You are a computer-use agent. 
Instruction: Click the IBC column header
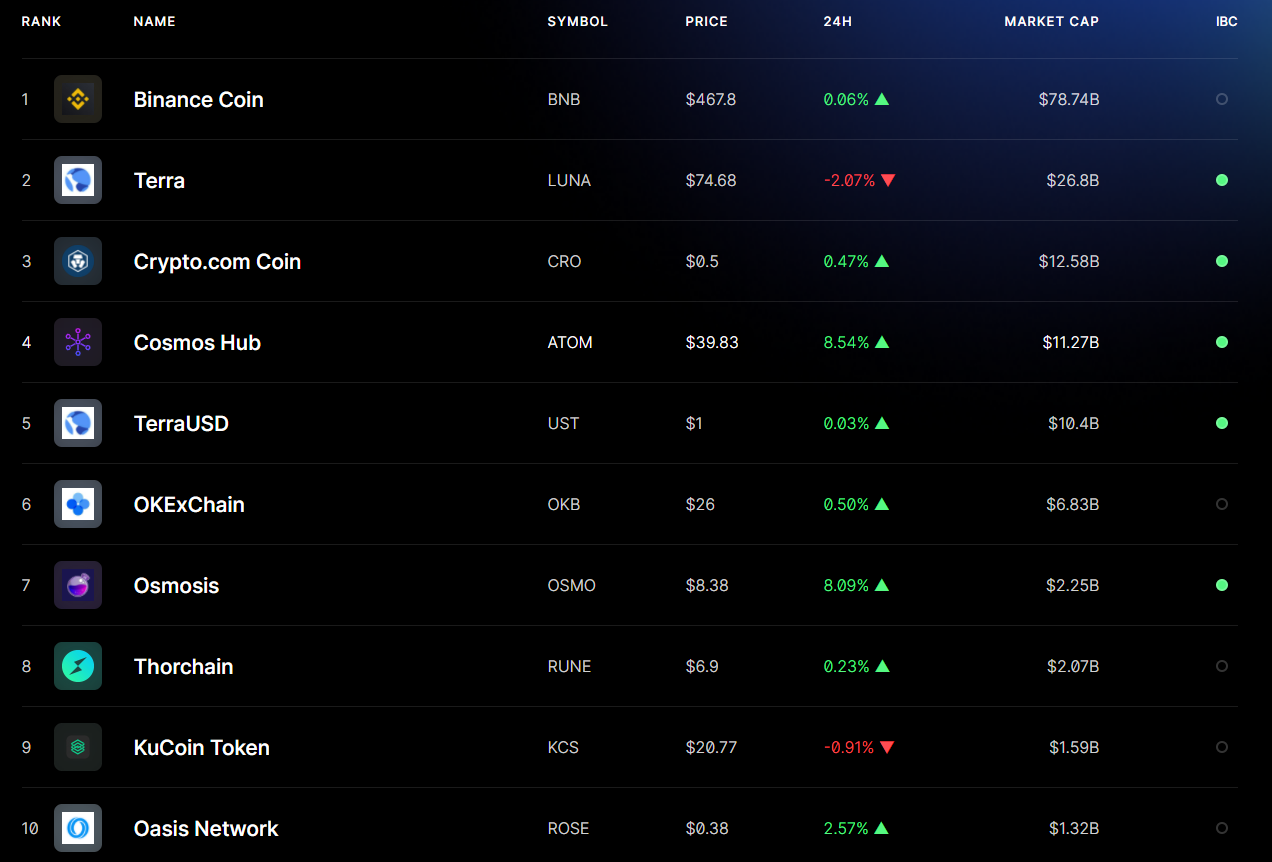[1227, 21]
